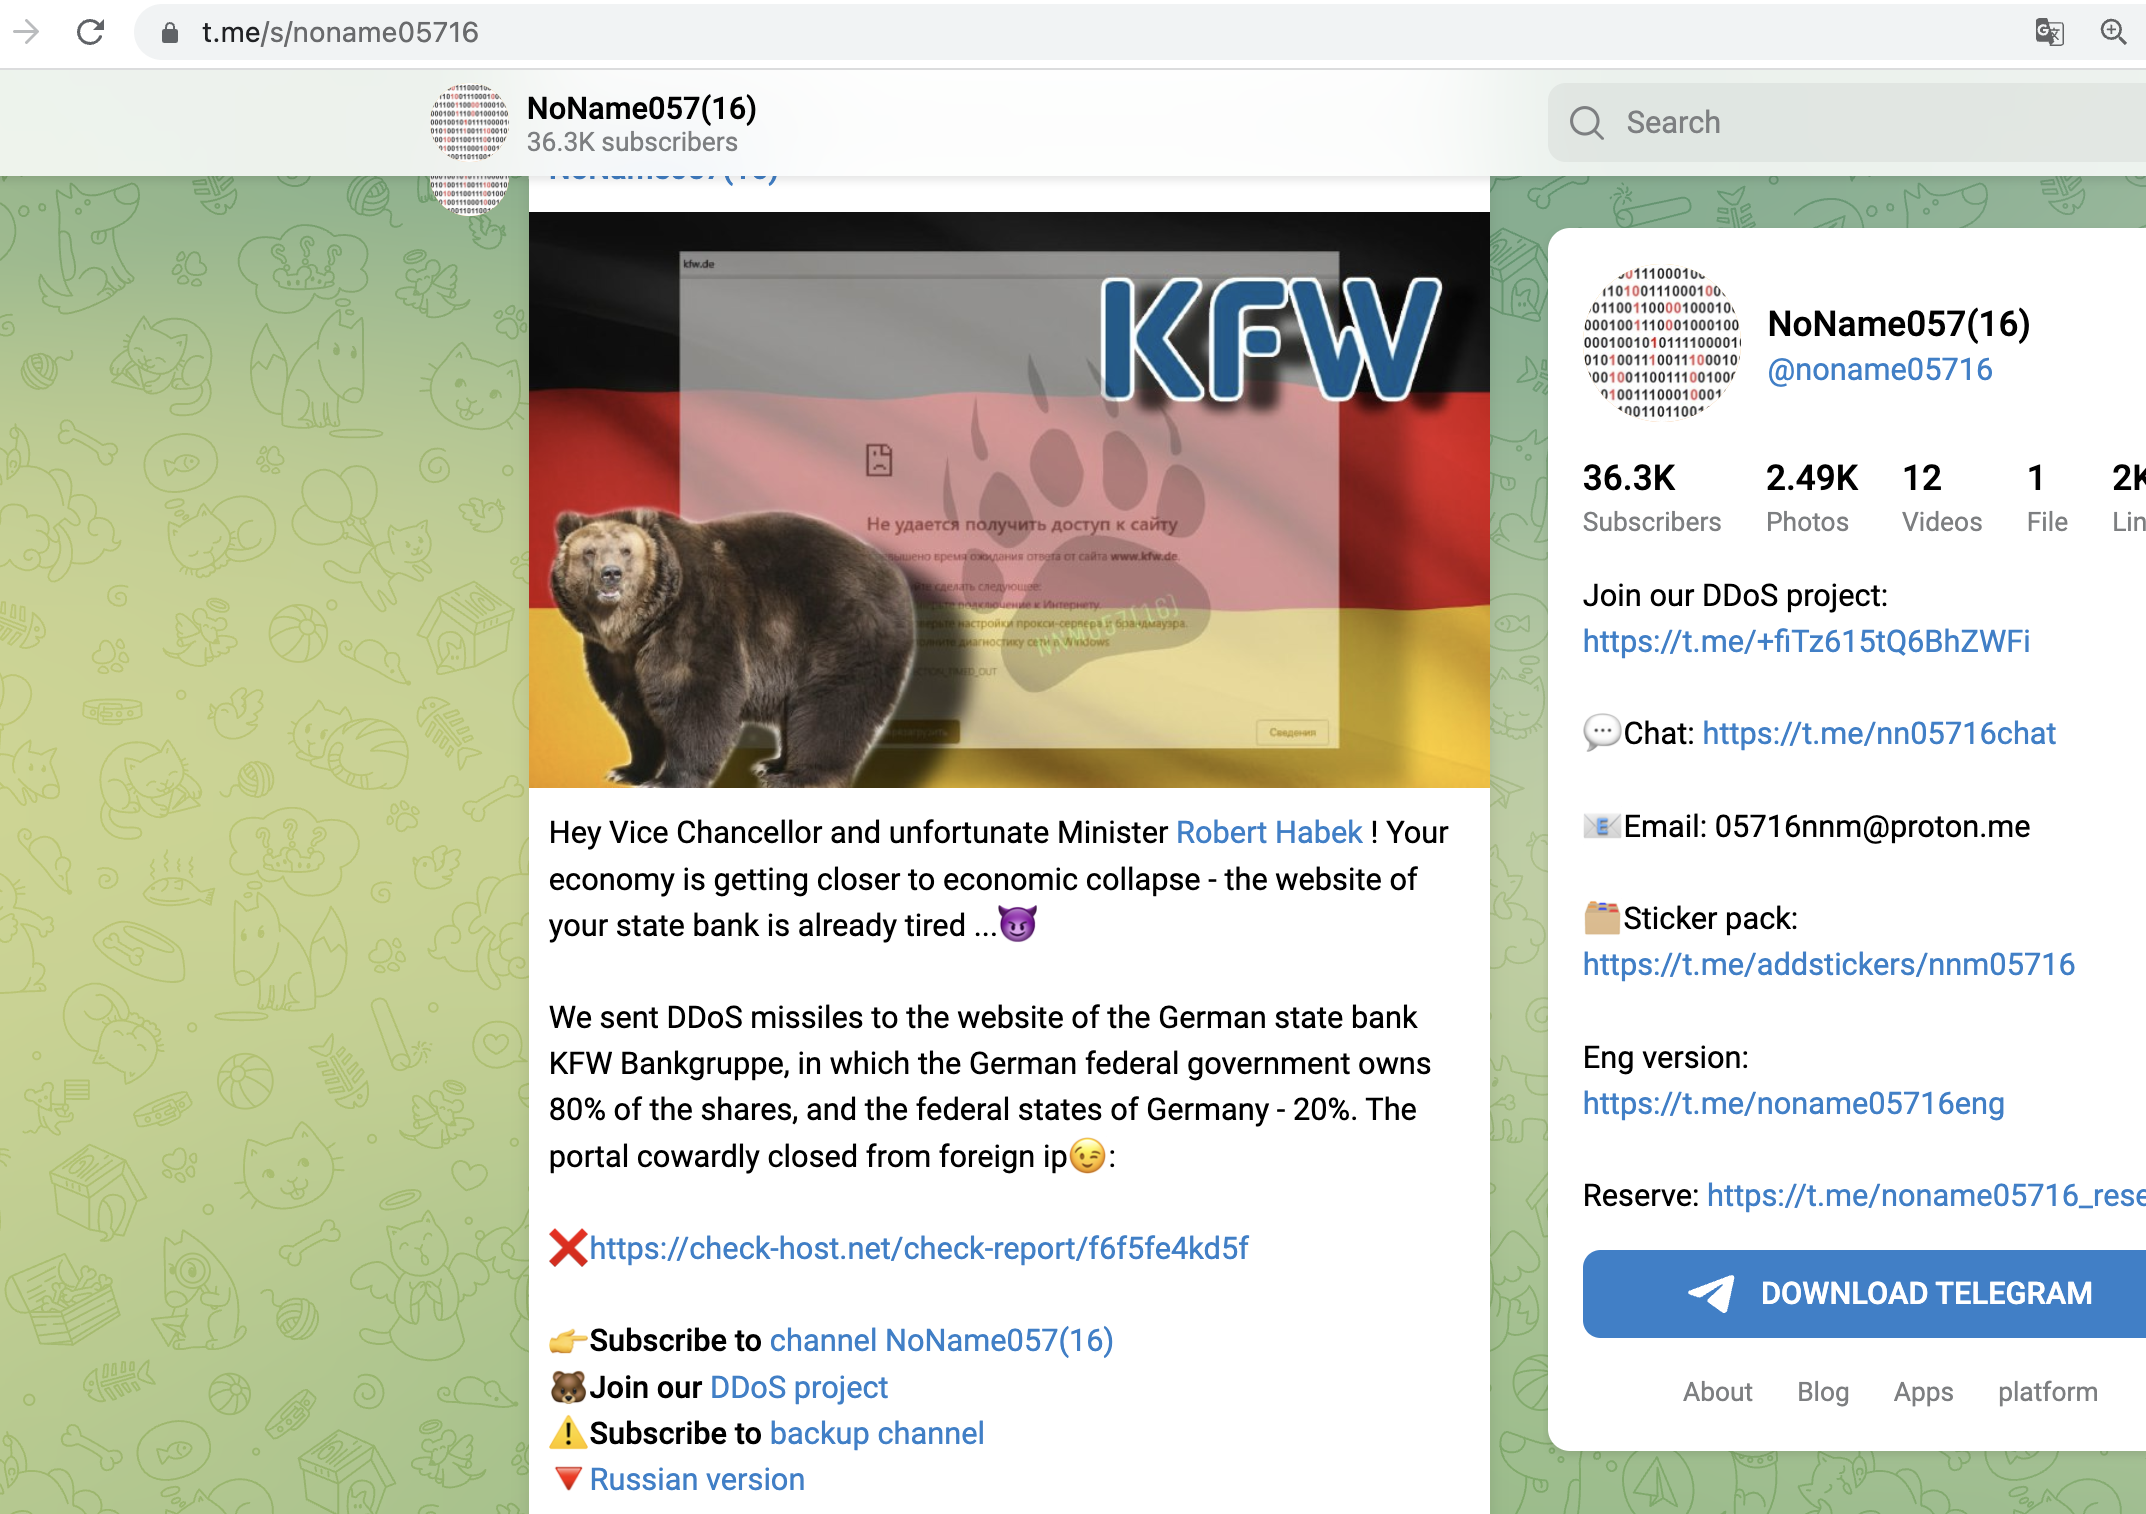This screenshot has height=1514, width=2146.
Task: Click the search magnifier icon in header
Action: [1586, 123]
